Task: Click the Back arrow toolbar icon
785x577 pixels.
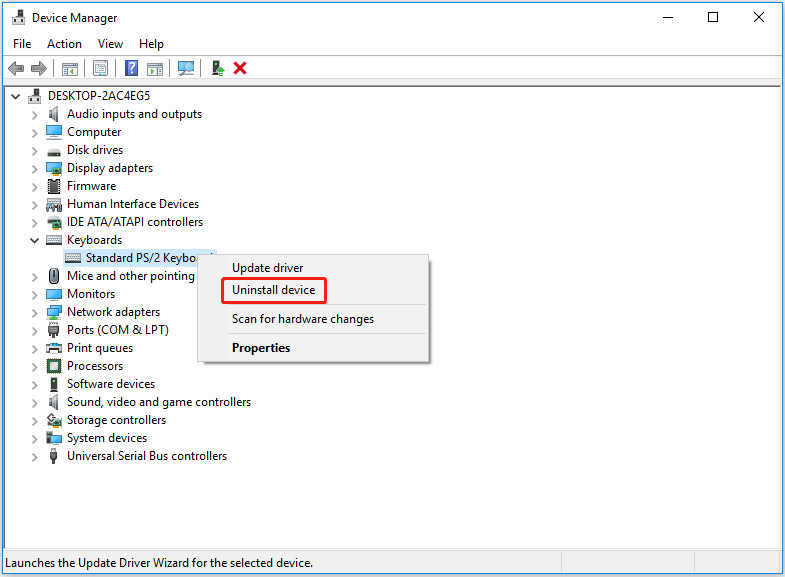Action: pos(16,68)
